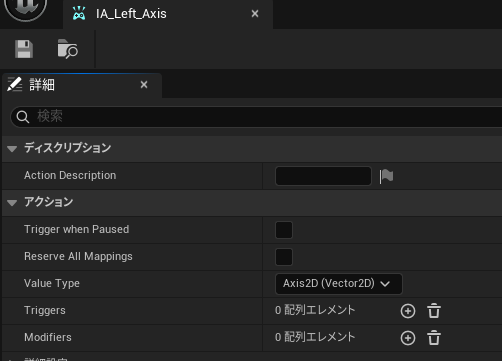Enable Trigger when Paused checkbox

click(x=284, y=230)
